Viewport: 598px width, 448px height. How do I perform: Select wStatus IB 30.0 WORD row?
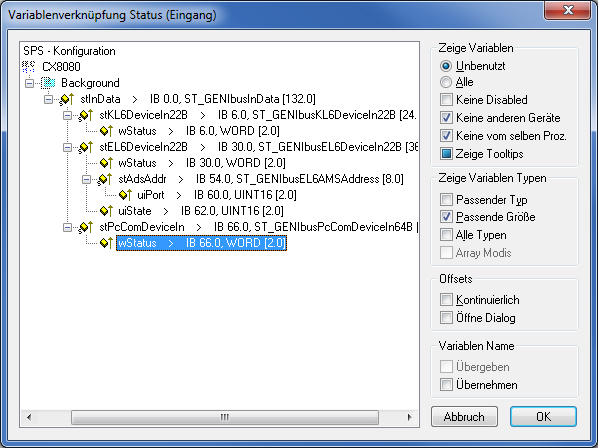[x=202, y=163]
